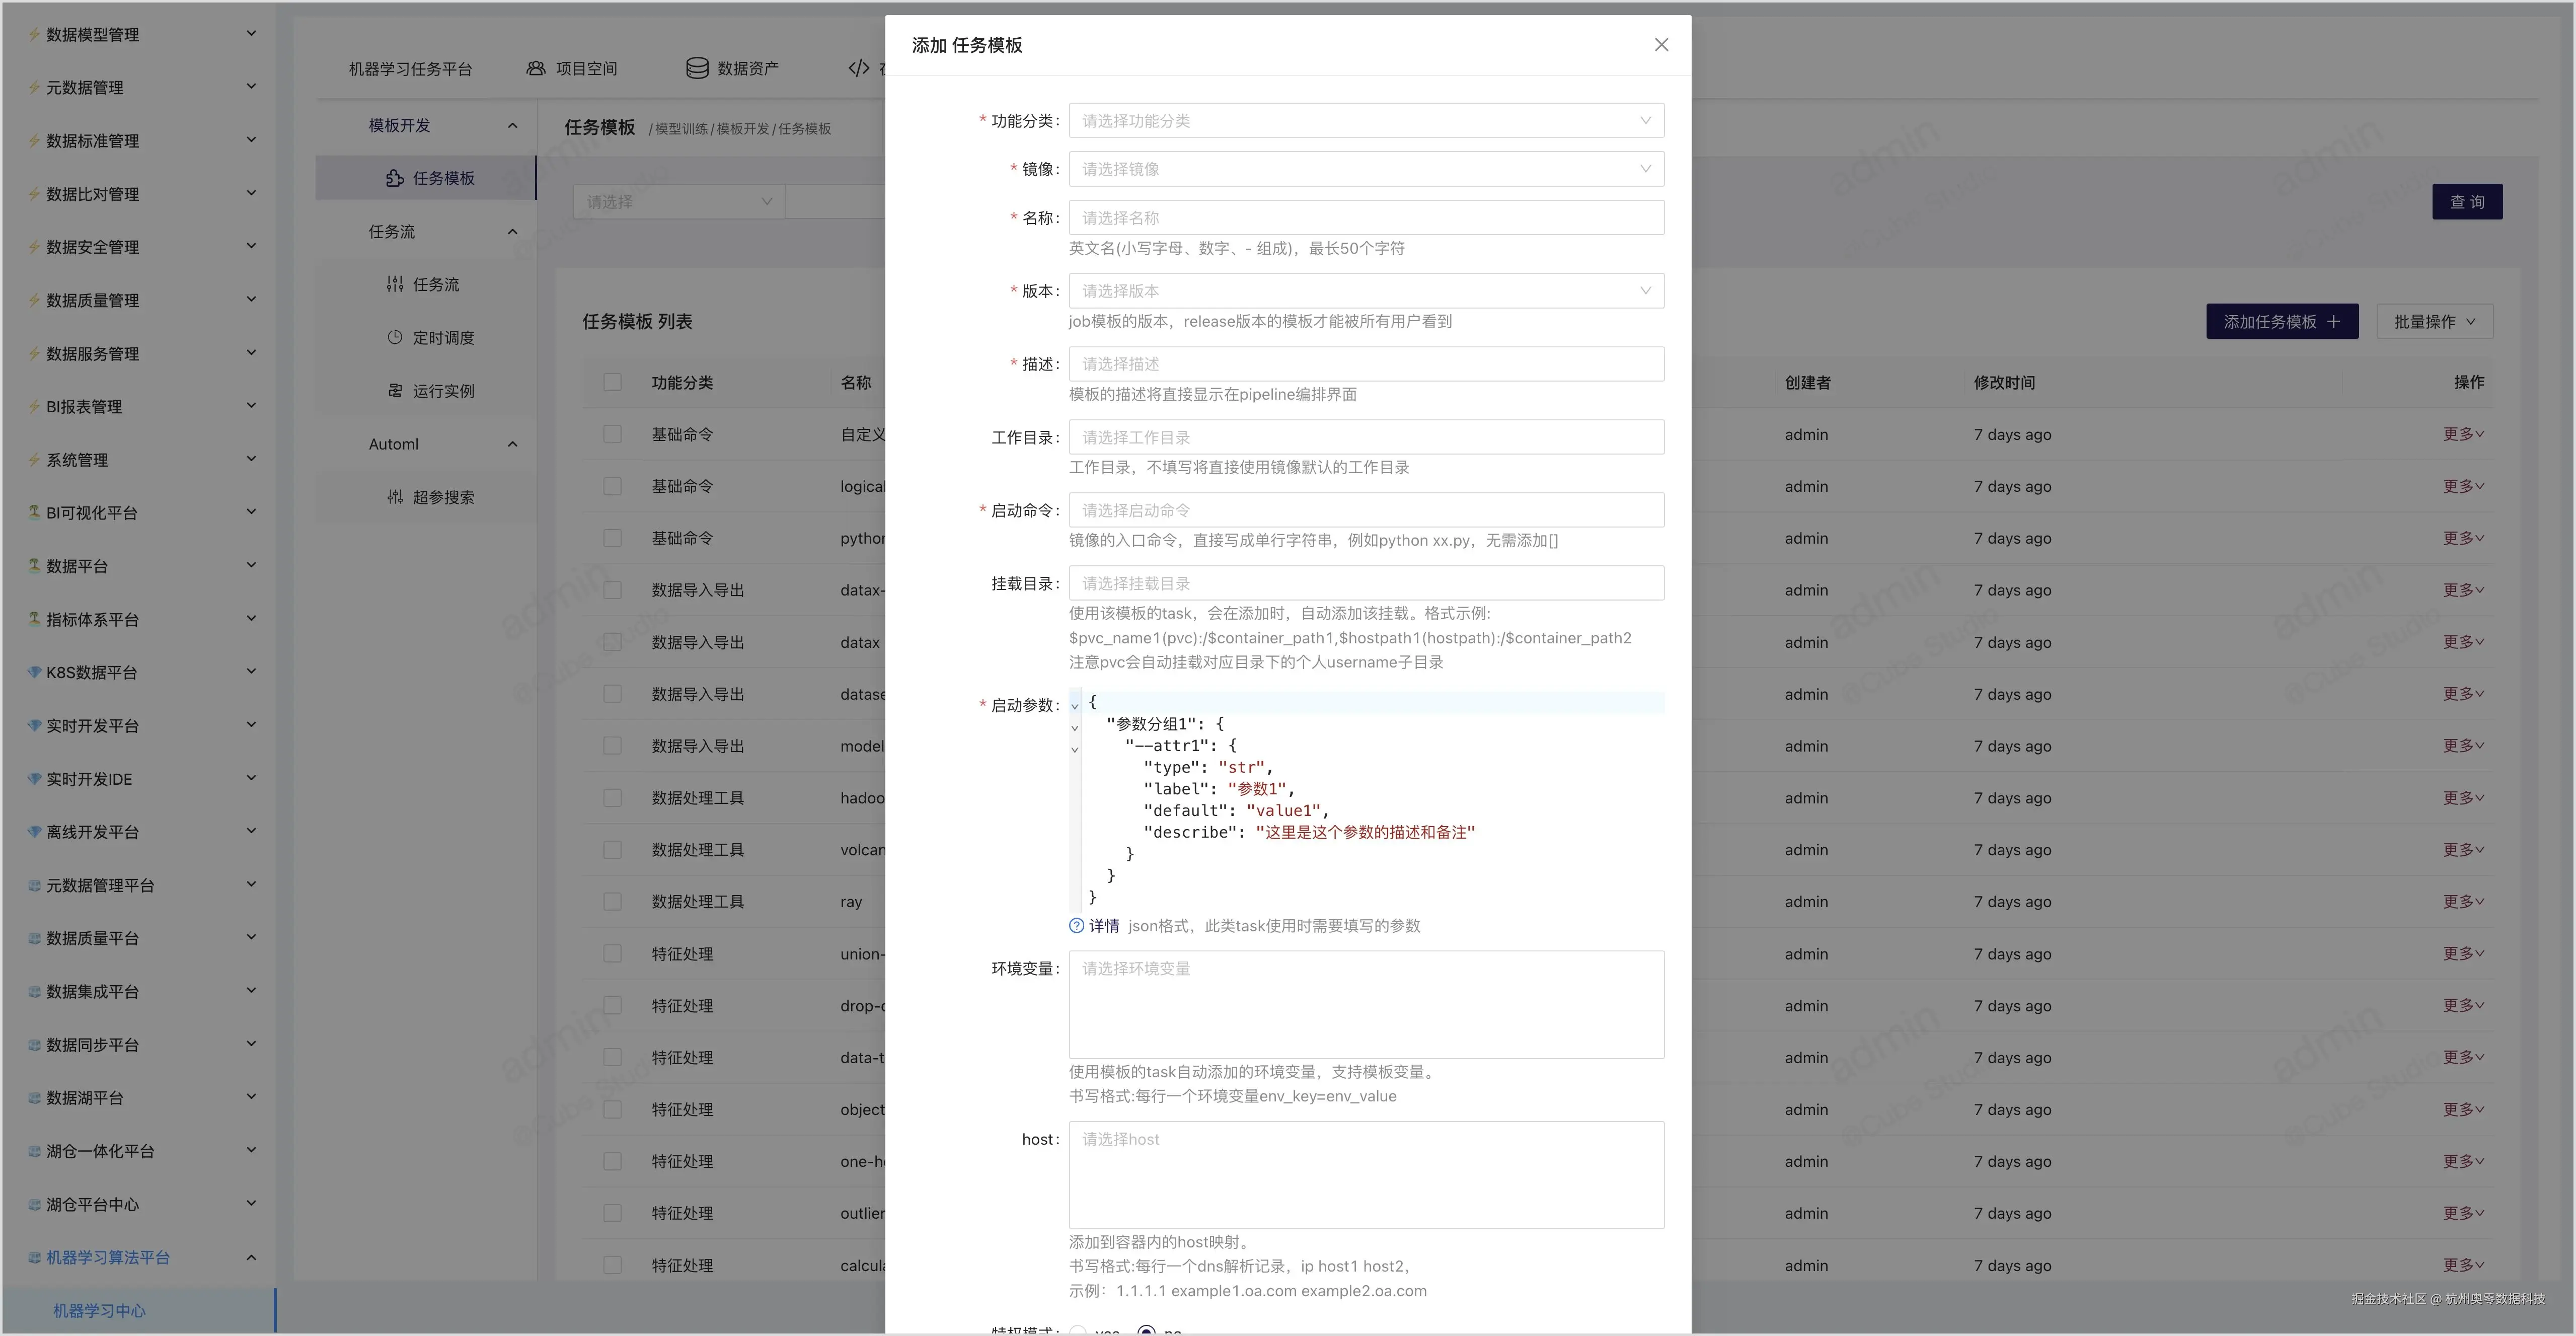The width and height of the screenshot is (2576, 1336).
Task: Click the 启动命令 input field
Action: pyautogui.click(x=1366, y=510)
